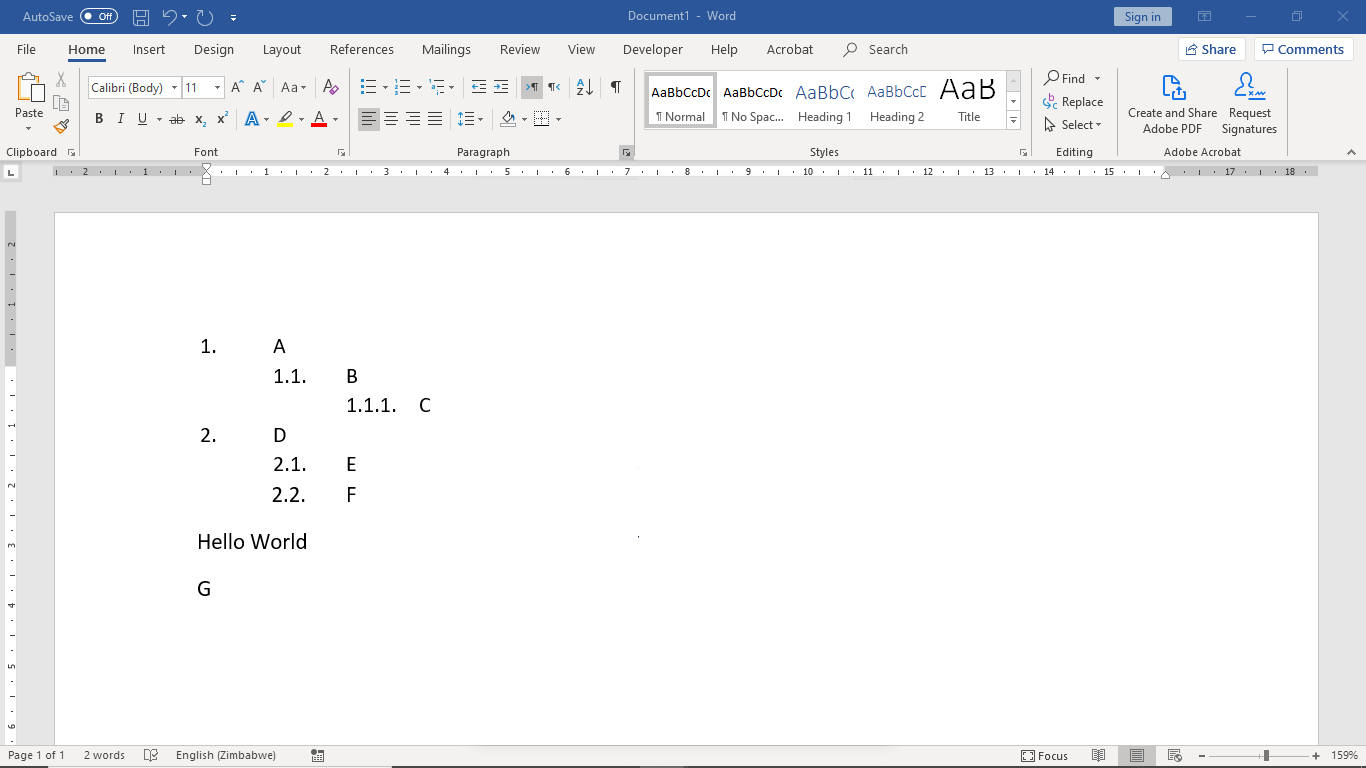Screen dimensions: 1366x768
Task: Toggle subscript formatting
Action: [x=201, y=119]
